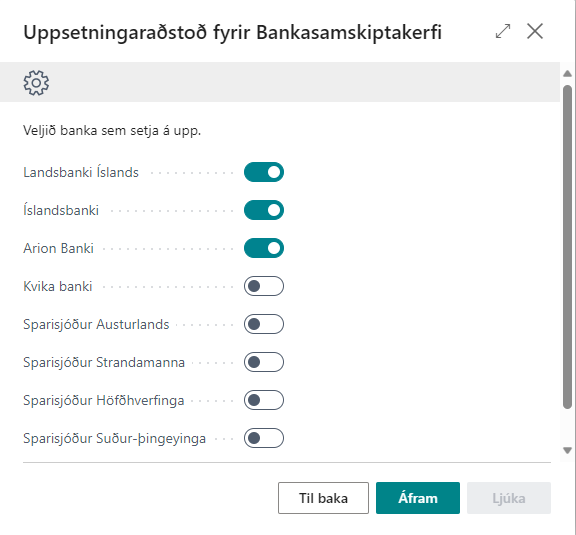This screenshot has height=535, width=576.
Task: Close the Uppsetningaraðstoð dialog
Action: point(535,31)
